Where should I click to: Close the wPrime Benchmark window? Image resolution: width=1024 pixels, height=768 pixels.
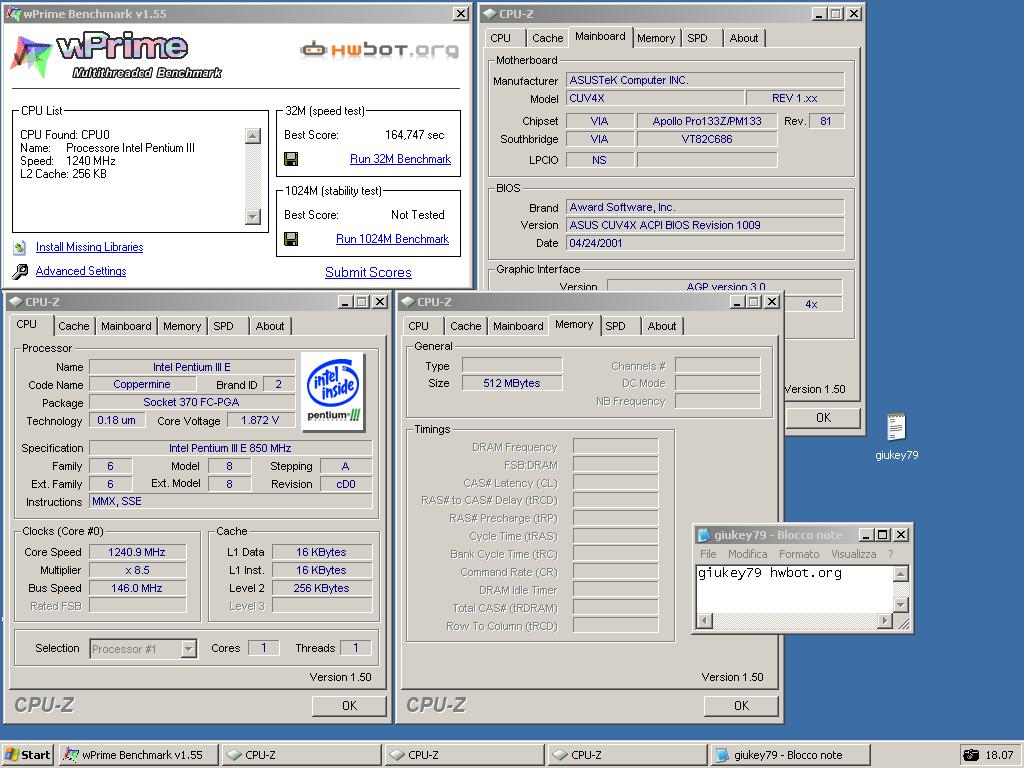pos(460,14)
